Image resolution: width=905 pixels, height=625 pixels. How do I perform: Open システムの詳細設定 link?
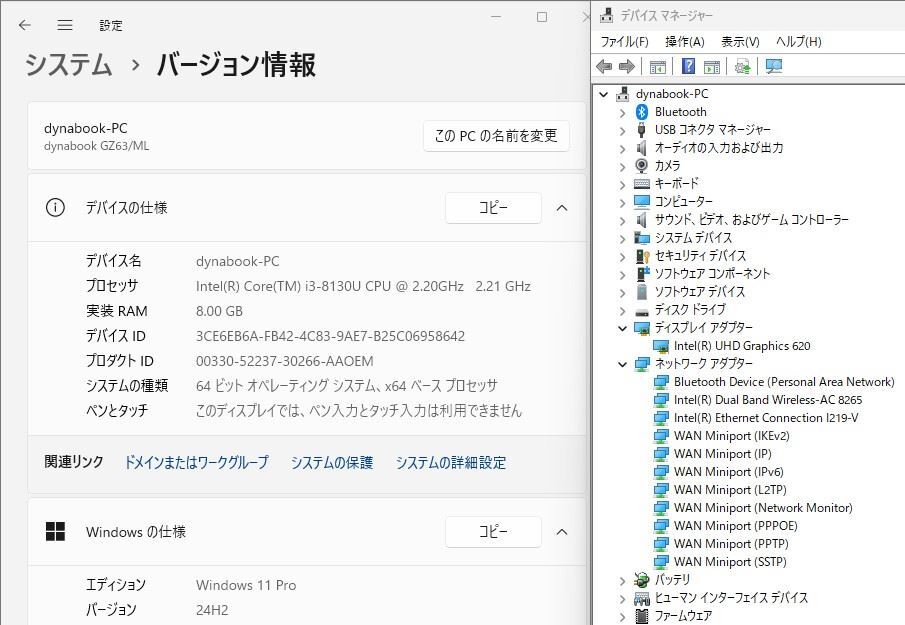coord(451,462)
